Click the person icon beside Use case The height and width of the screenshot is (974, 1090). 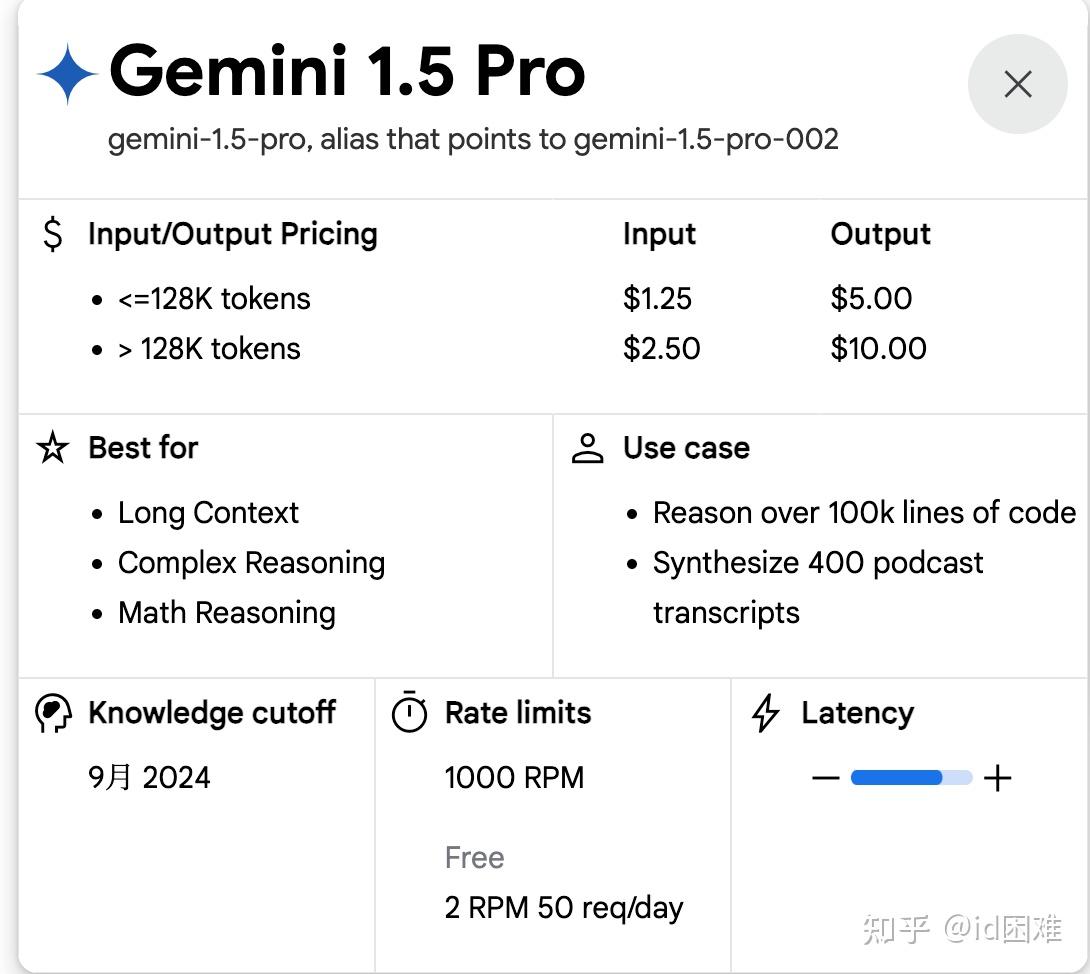[587, 448]
